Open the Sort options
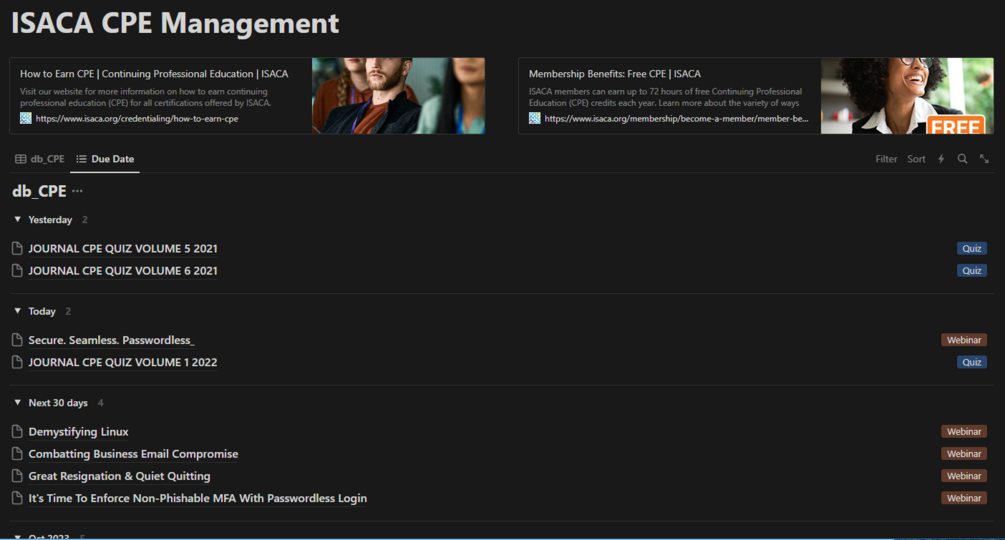Viewport: 1005px width, 540px height. coord(916,159)
